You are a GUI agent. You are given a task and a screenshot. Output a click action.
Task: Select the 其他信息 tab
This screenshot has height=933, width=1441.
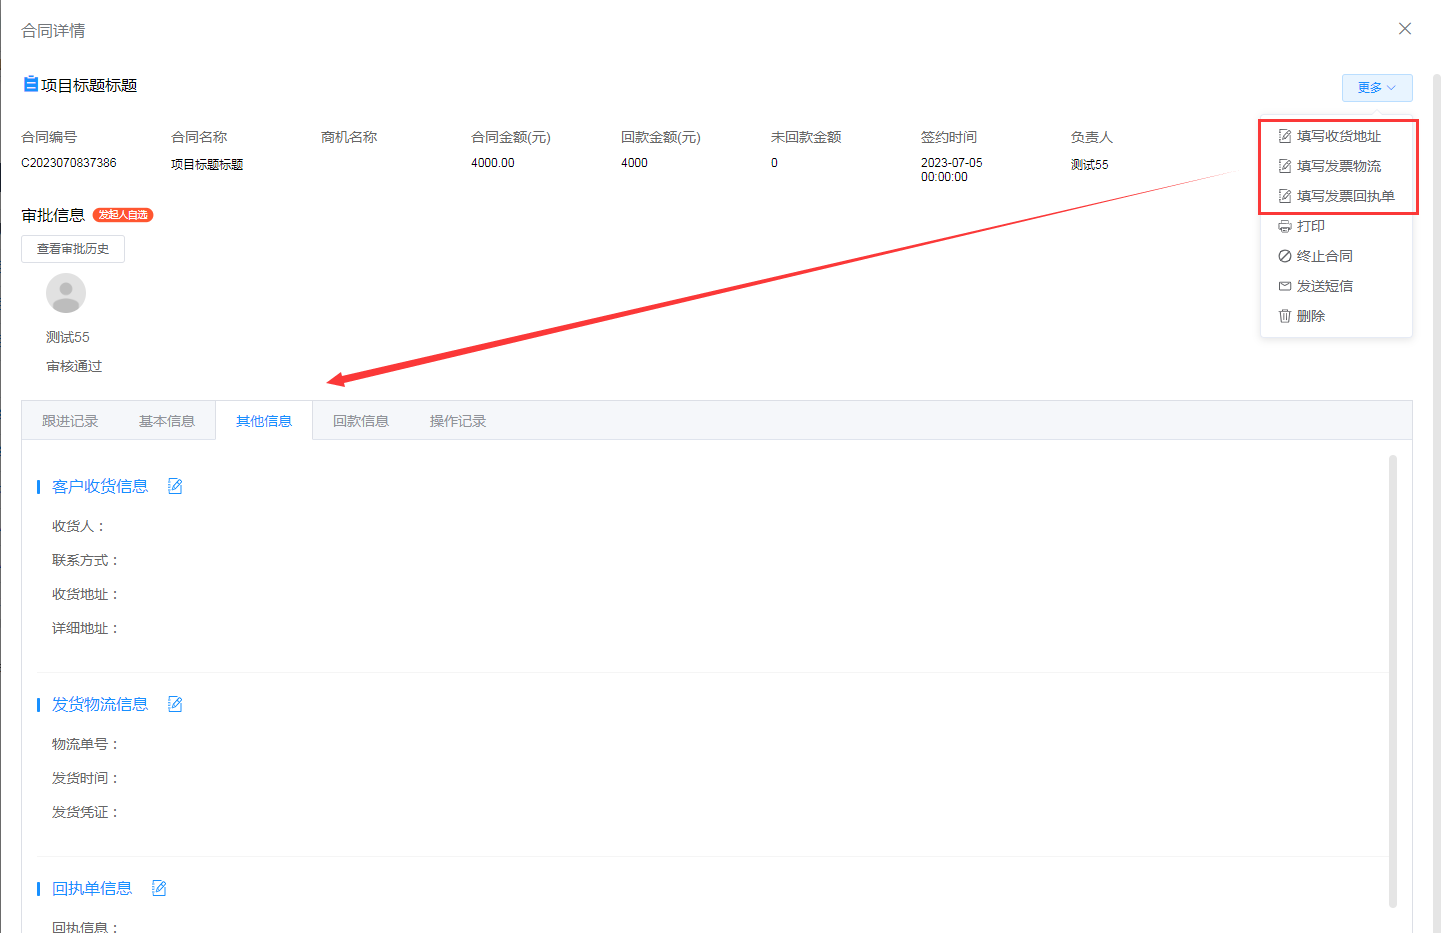pyautogui.click(x=264, y=421)
